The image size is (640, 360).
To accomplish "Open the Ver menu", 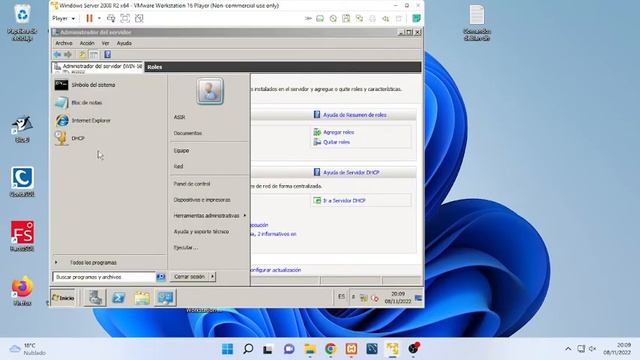I will click(105, 43).
